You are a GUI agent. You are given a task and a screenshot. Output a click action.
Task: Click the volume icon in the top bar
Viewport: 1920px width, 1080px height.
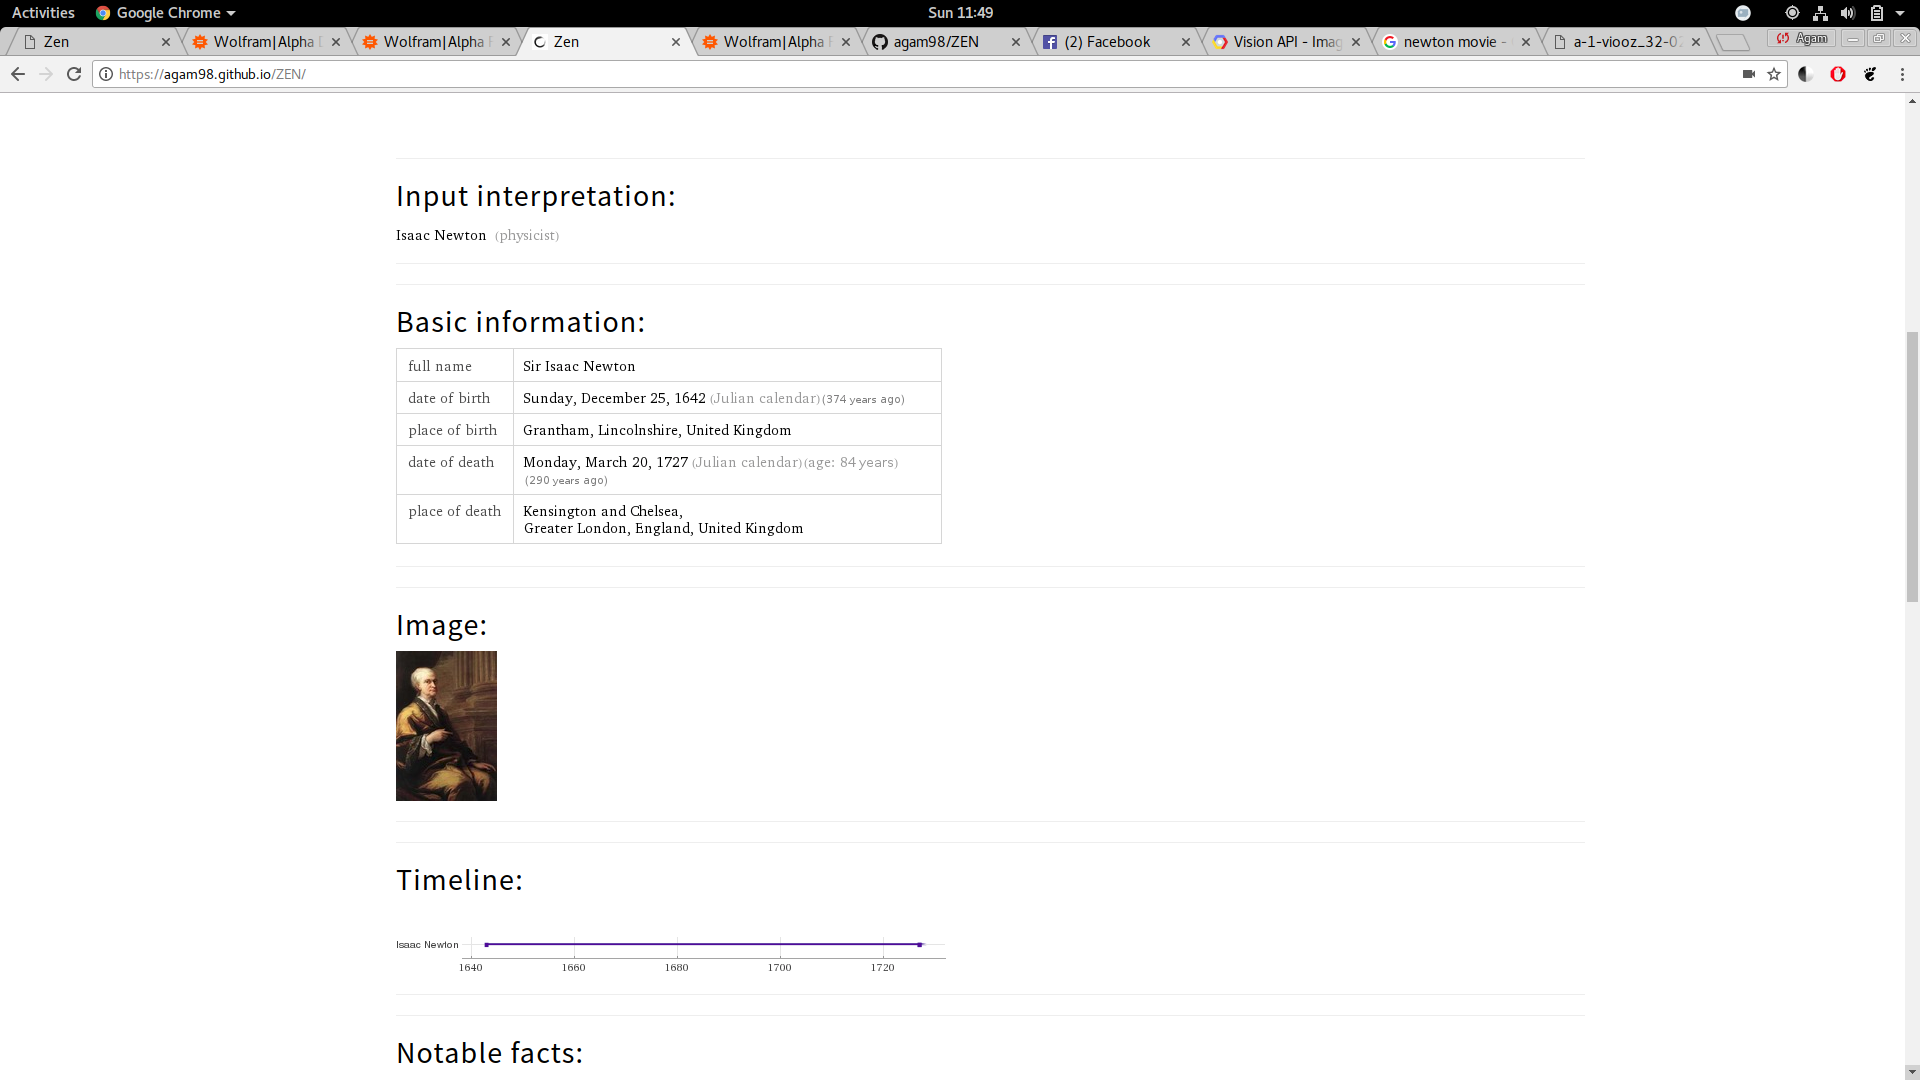coord(1848,13)
